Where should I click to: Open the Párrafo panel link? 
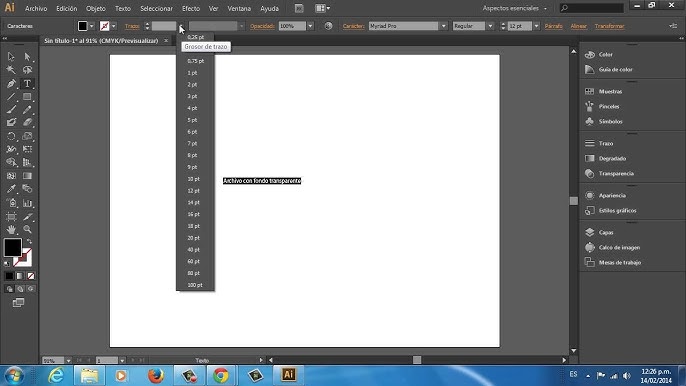[x=553, y=26]
